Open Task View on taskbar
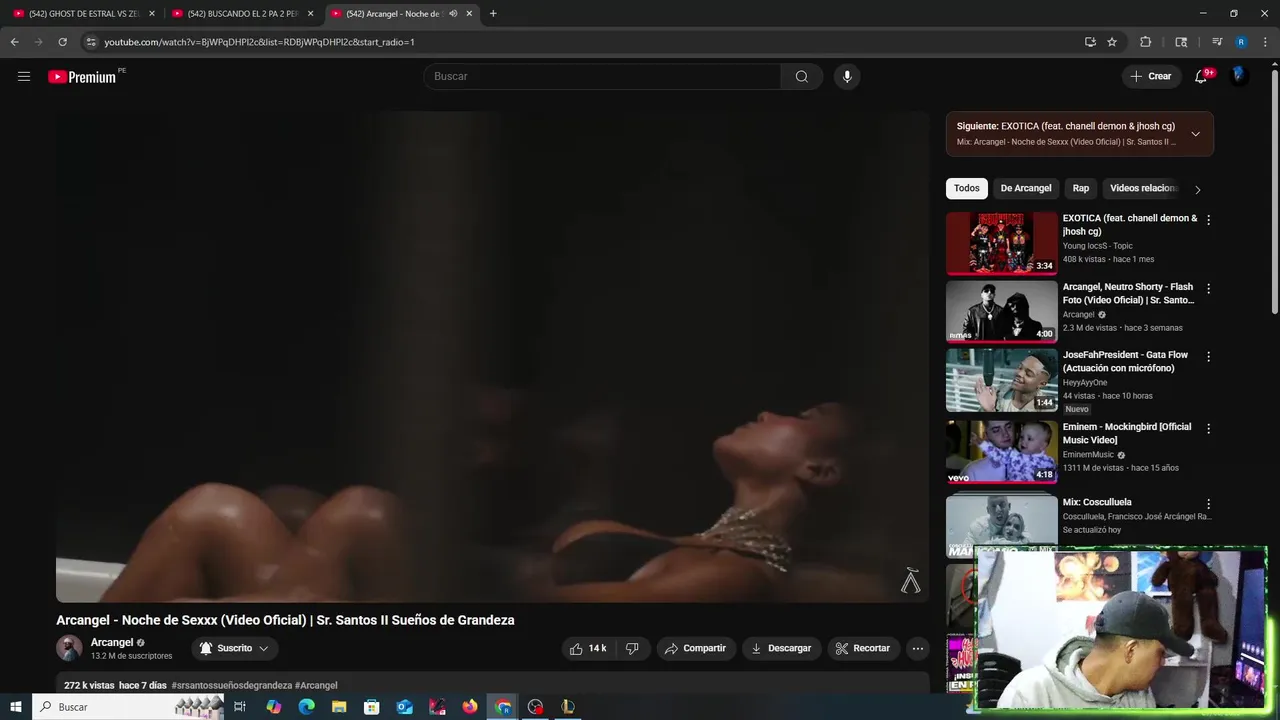This screenshot has width=1280, height=720. pyautogui.click(x=240, y=707)
